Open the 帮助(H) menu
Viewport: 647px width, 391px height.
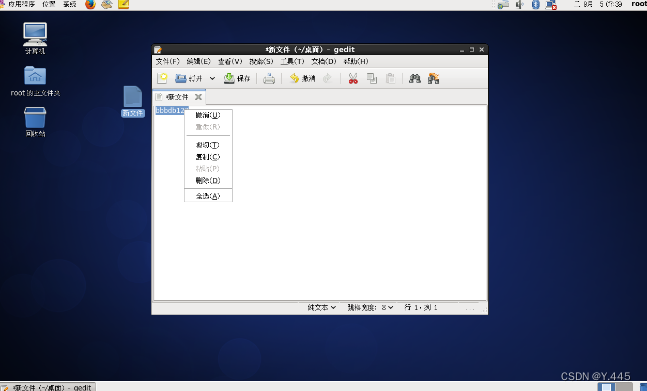(x=356, y=61)
